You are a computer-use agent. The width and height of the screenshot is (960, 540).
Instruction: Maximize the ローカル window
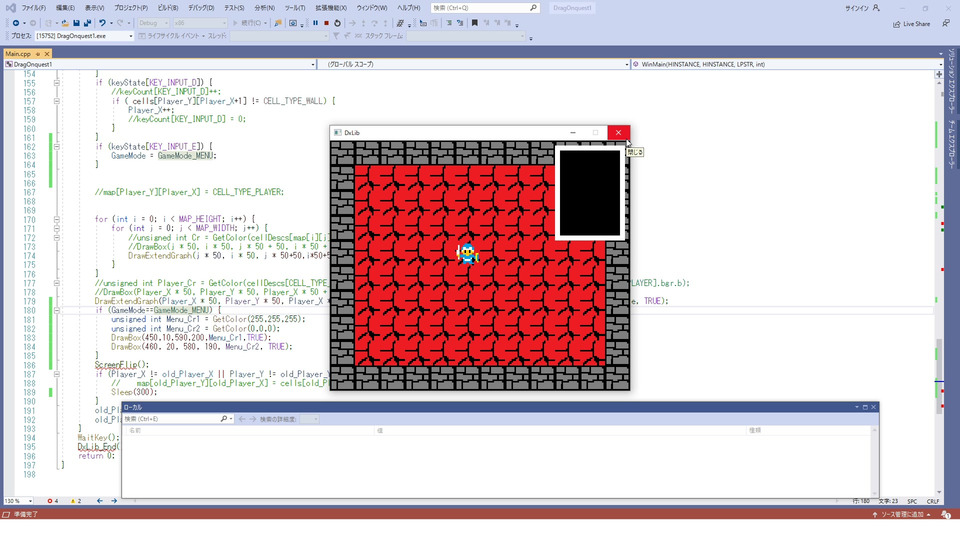[x=865, y=407]
